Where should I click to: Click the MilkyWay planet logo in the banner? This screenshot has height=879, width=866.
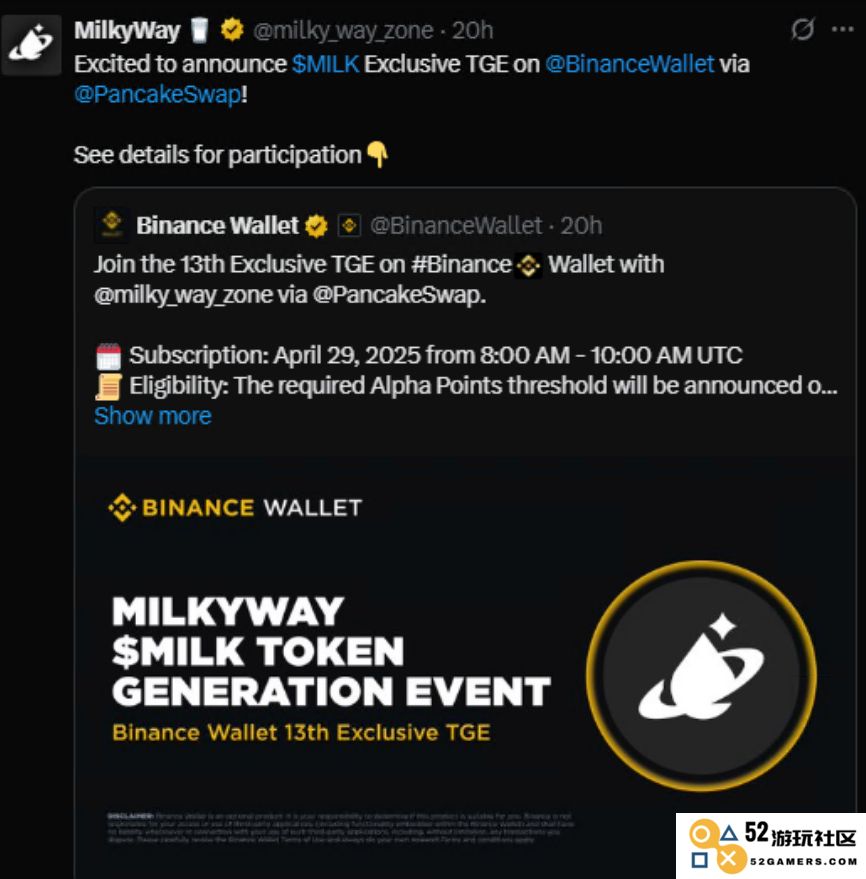pos(701,676)
